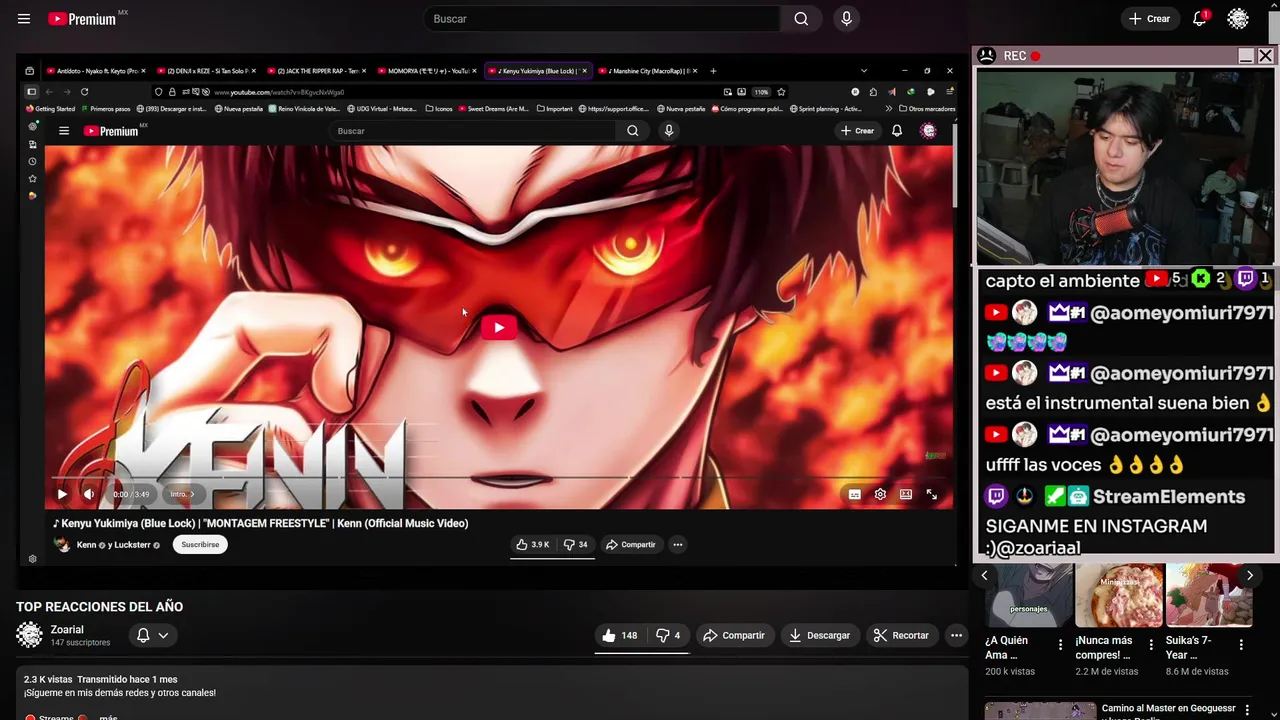
Task: Close the Kenyu Yukimiya browser tab
Action: (584, 71)
